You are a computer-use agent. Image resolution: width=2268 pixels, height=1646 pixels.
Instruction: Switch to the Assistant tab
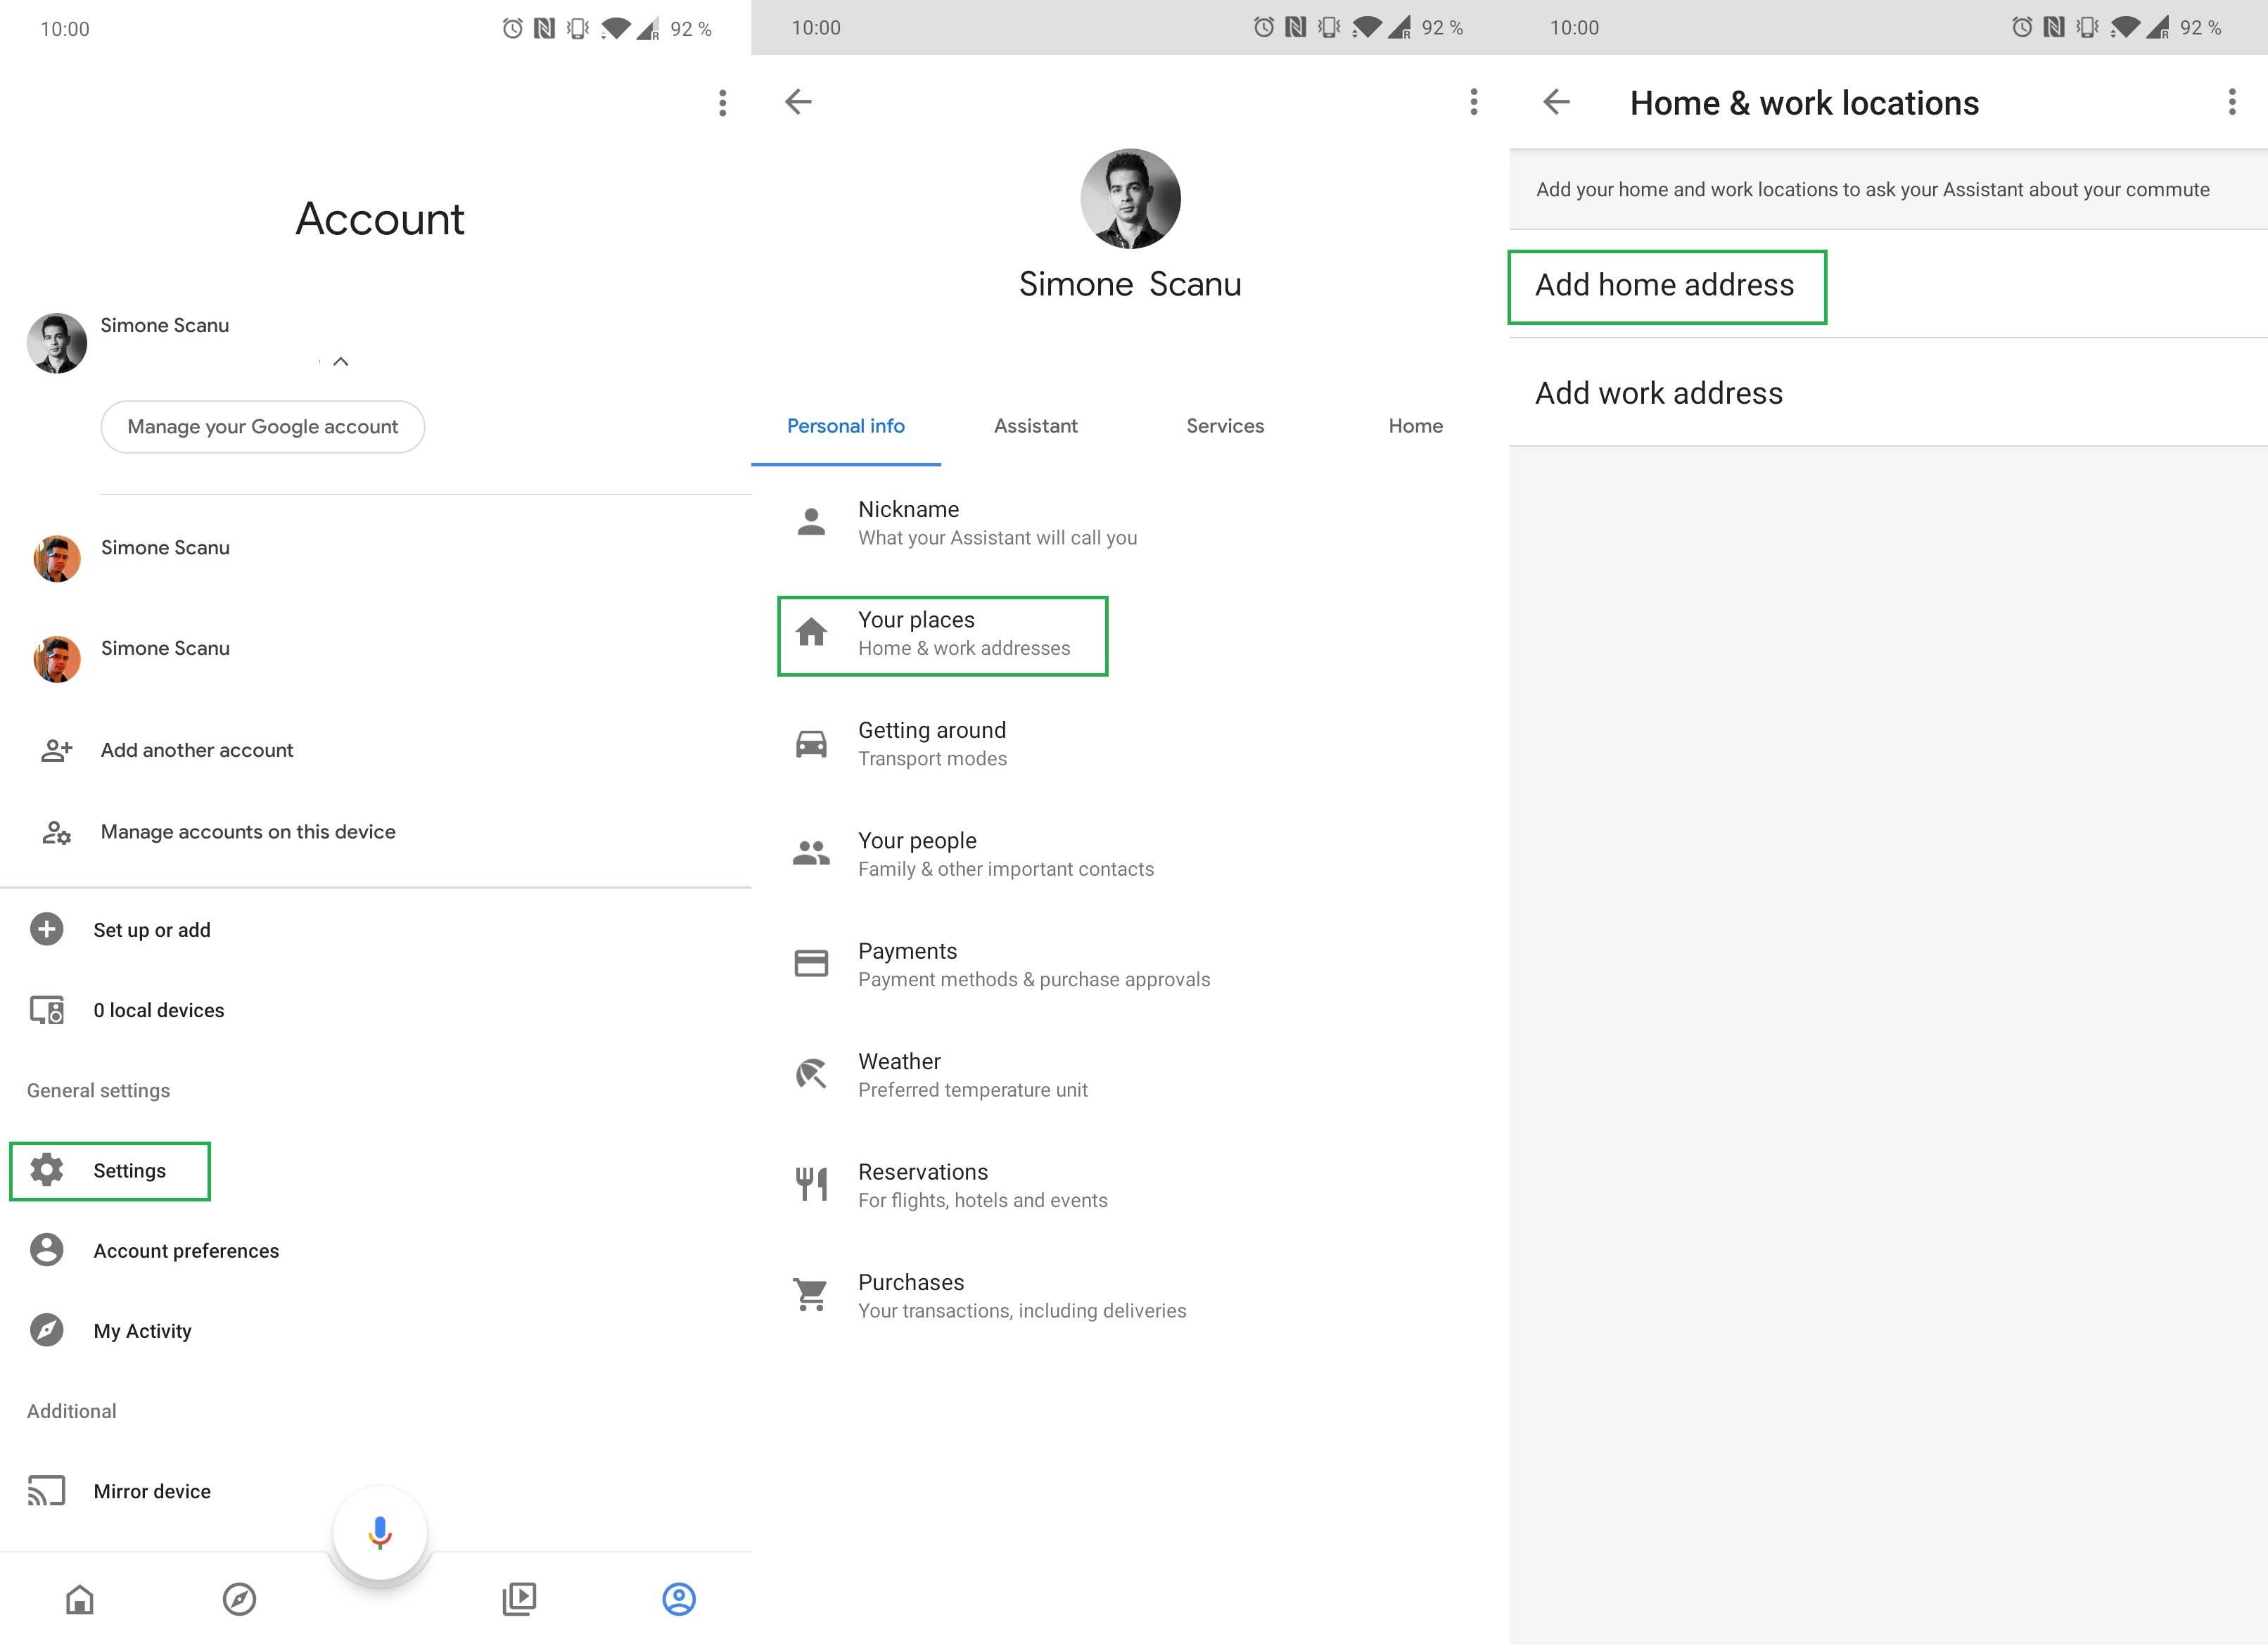pos(1035,426)
